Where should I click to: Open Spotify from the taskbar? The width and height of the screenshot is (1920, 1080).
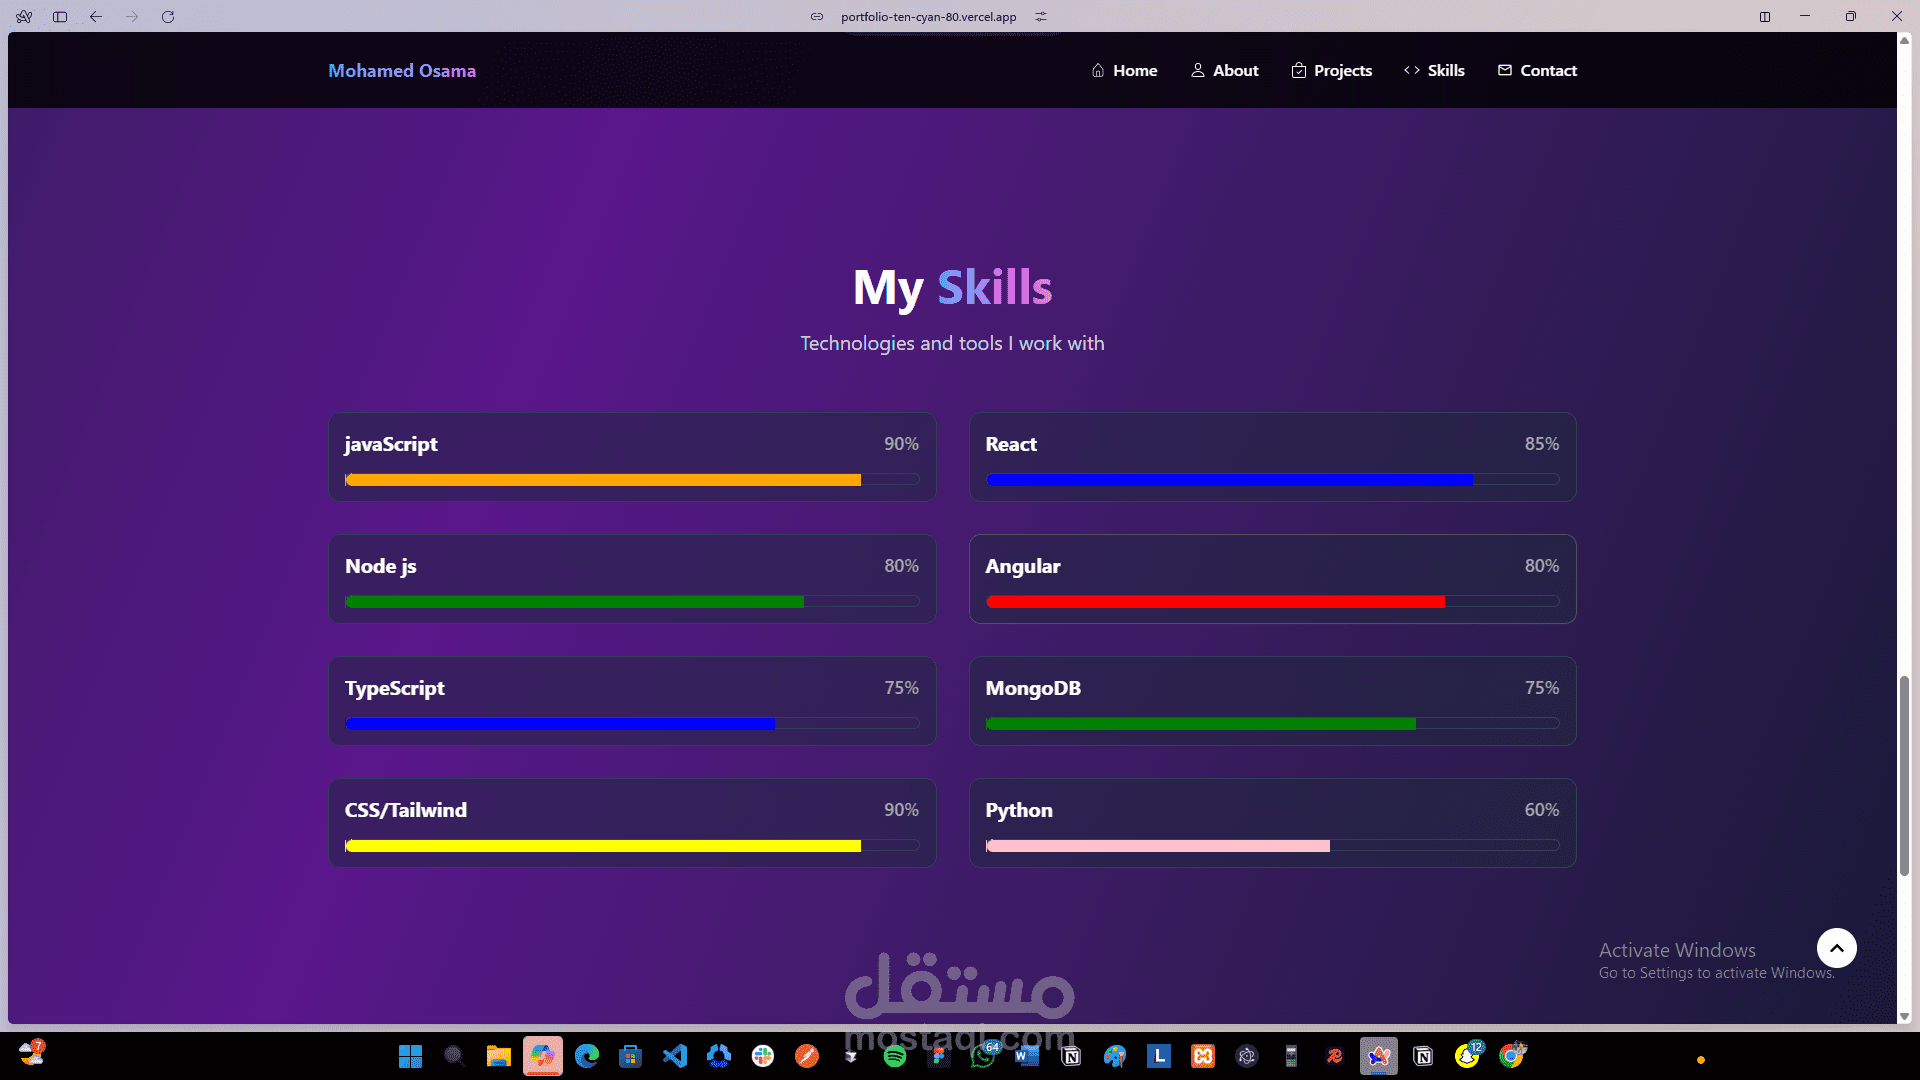click(895, 1056)
